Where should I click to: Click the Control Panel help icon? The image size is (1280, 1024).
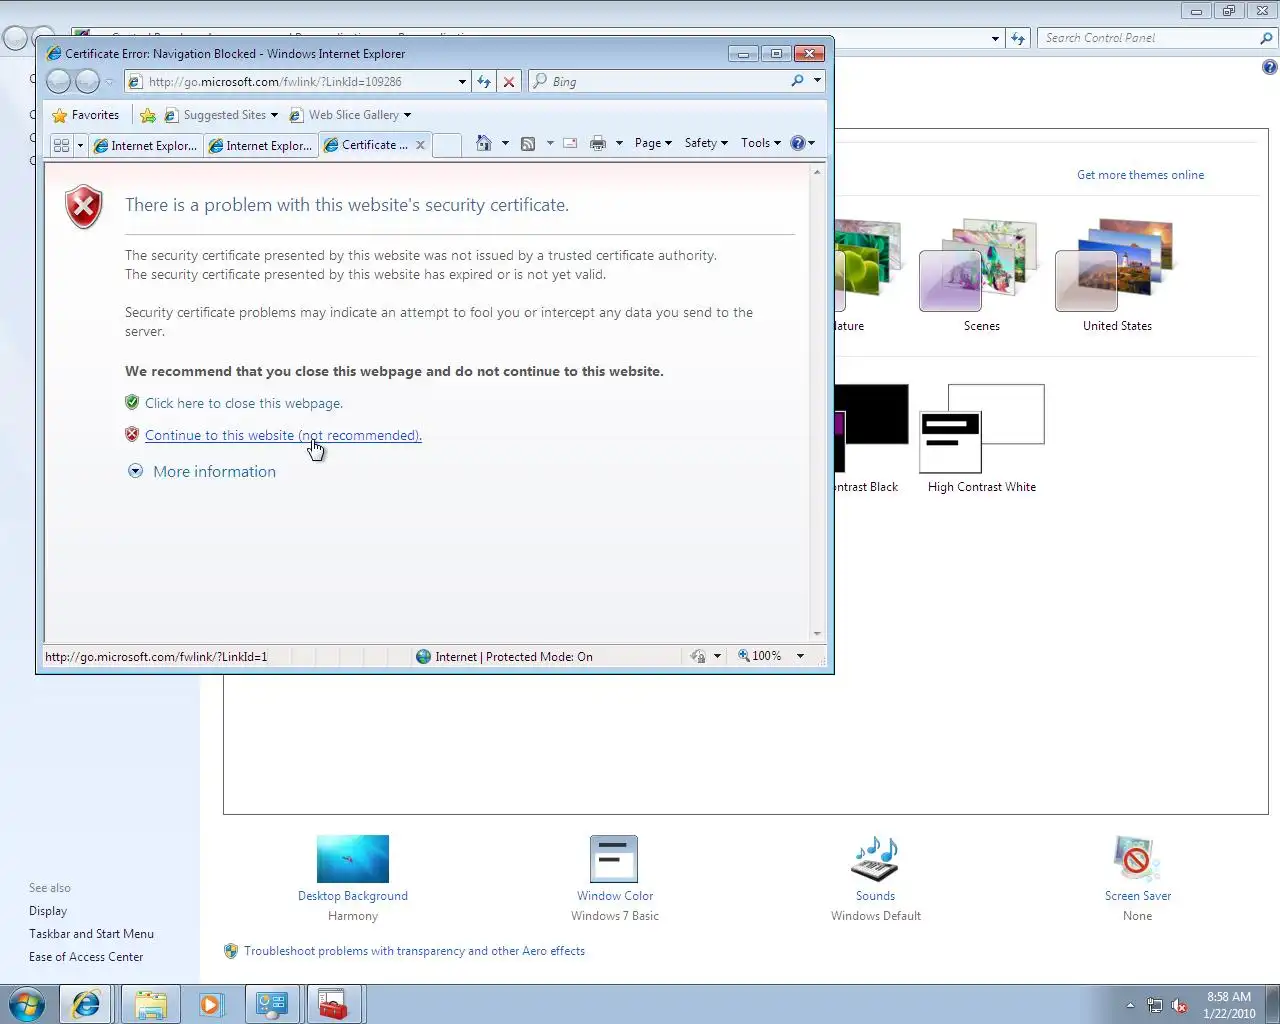pyautogui.click(x=1269, y=68)
